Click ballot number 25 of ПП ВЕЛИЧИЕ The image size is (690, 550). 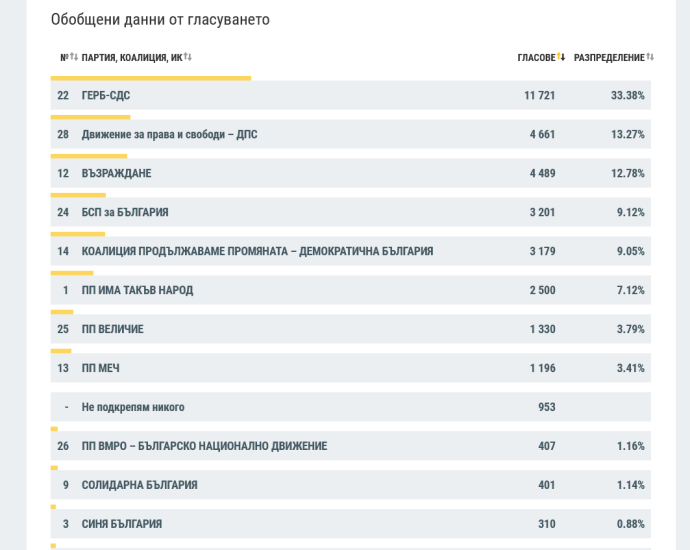[63, 329]
